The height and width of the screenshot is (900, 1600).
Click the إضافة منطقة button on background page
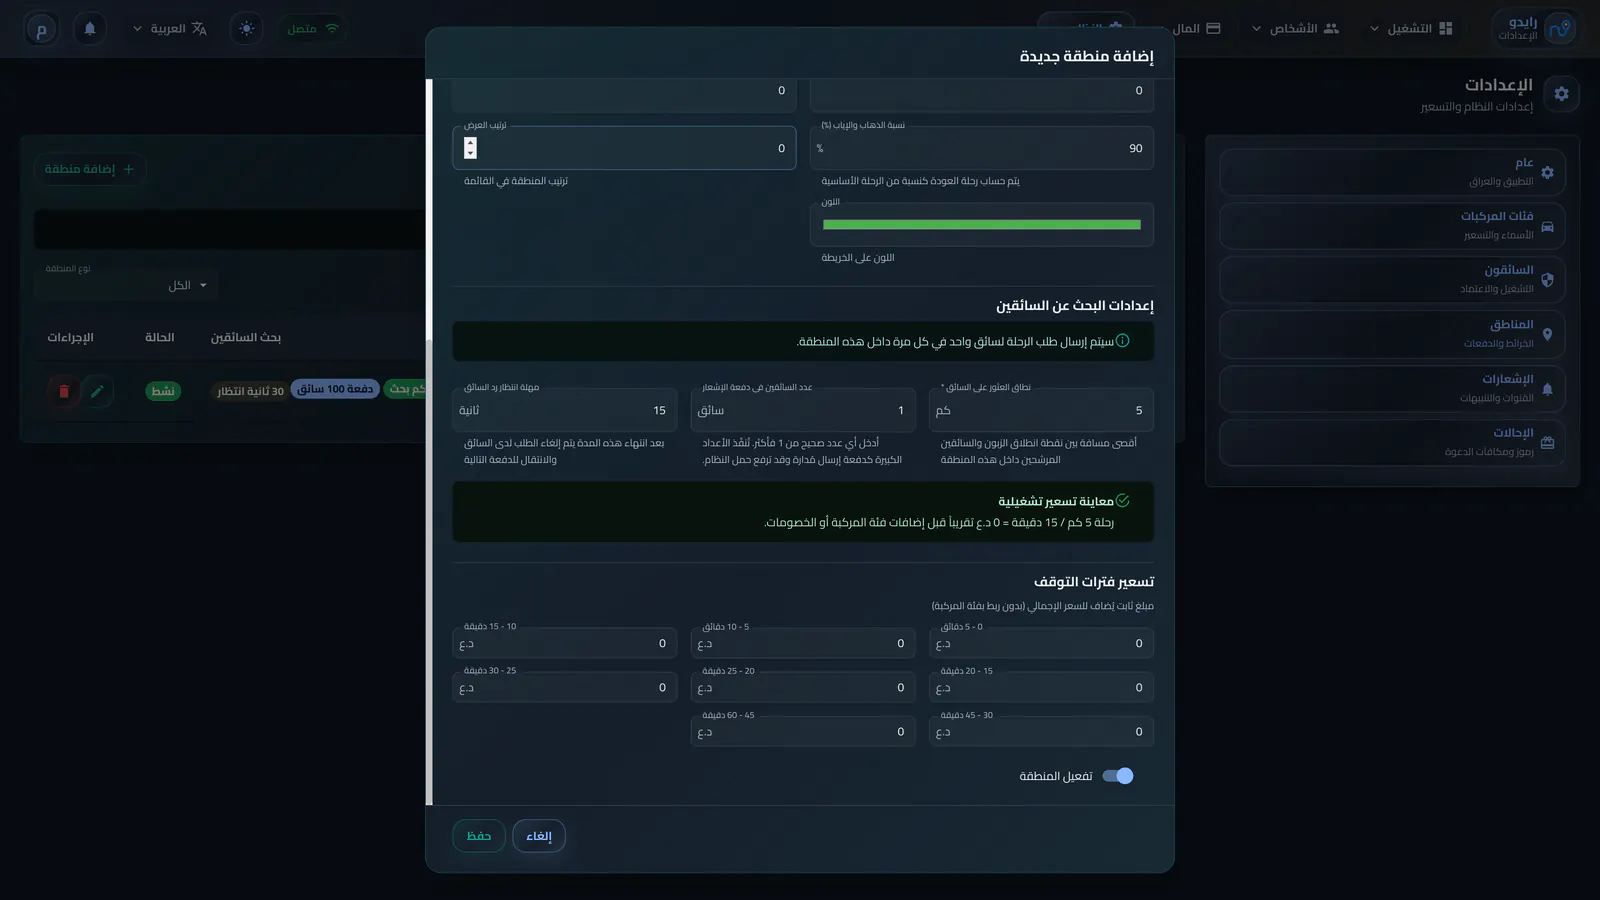pyautogui.click(x=89, y=169)
